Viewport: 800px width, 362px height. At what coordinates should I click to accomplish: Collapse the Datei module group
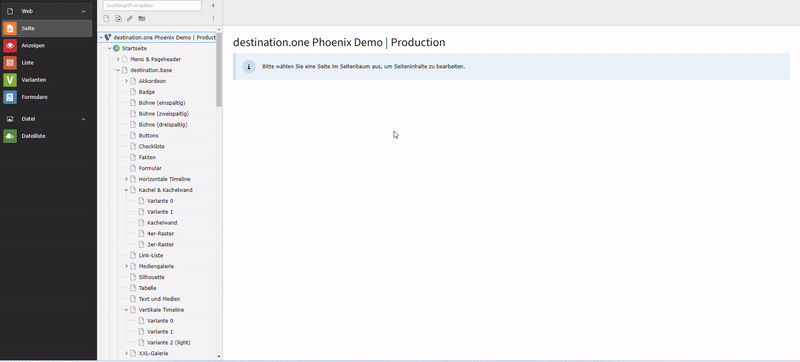pyautogui.click(x=84, y=119)
